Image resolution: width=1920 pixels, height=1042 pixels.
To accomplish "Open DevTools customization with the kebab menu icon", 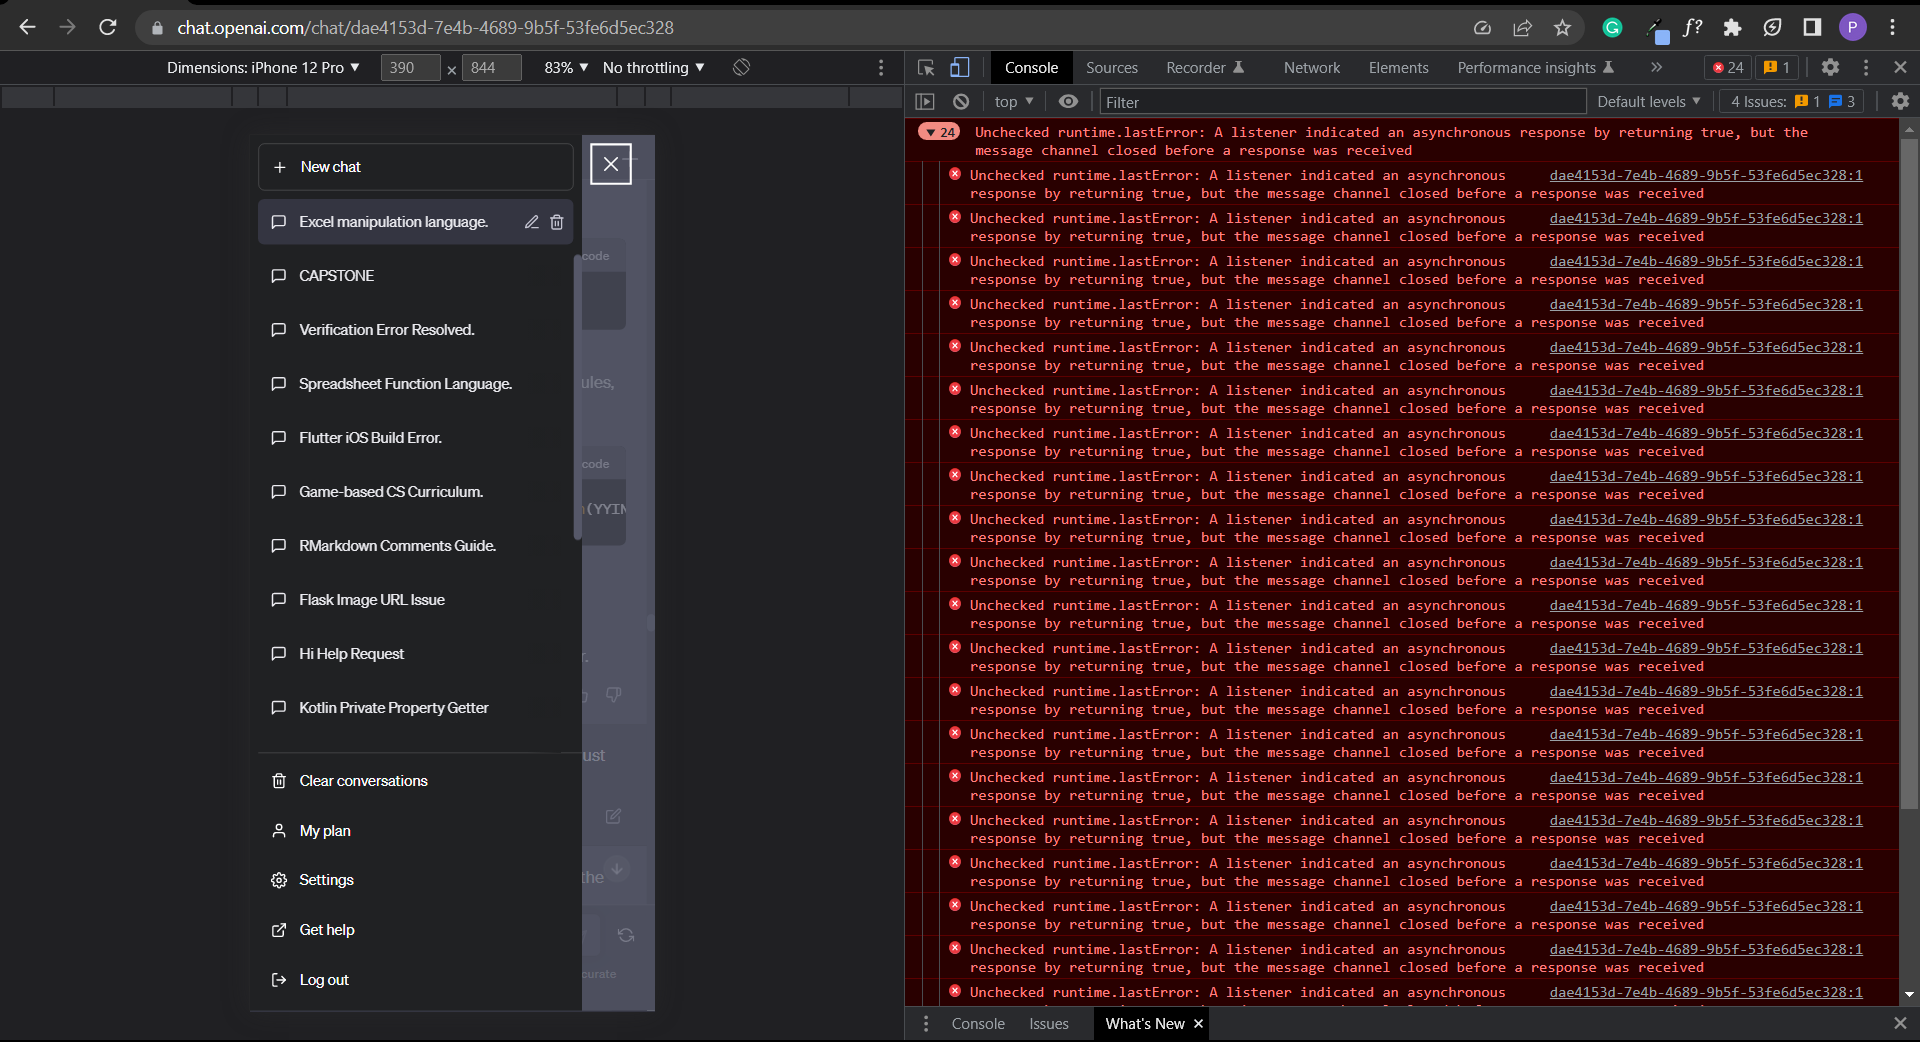I will point(1866,67).
